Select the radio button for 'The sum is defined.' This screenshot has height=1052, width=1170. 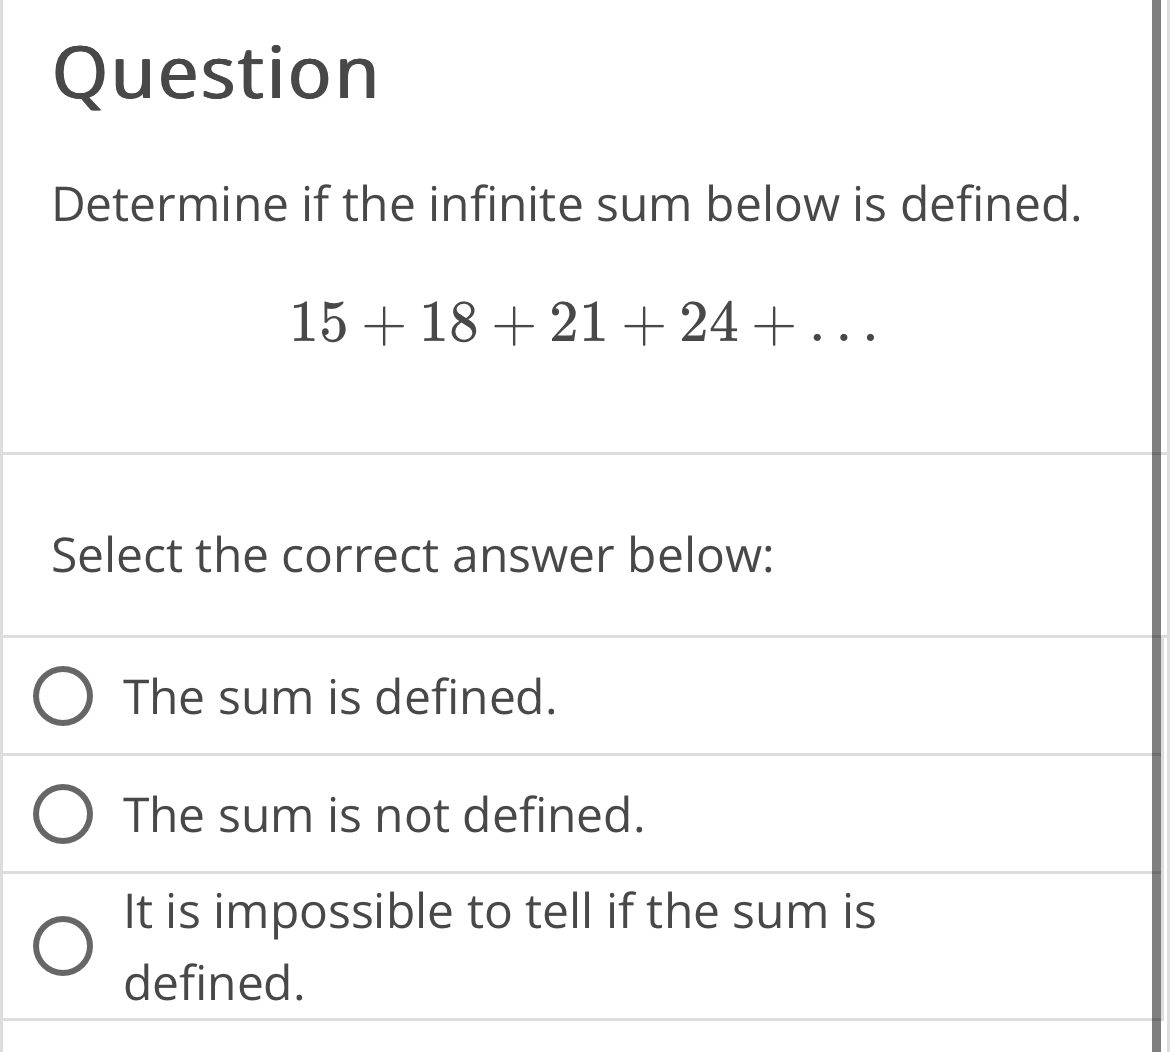63,697
